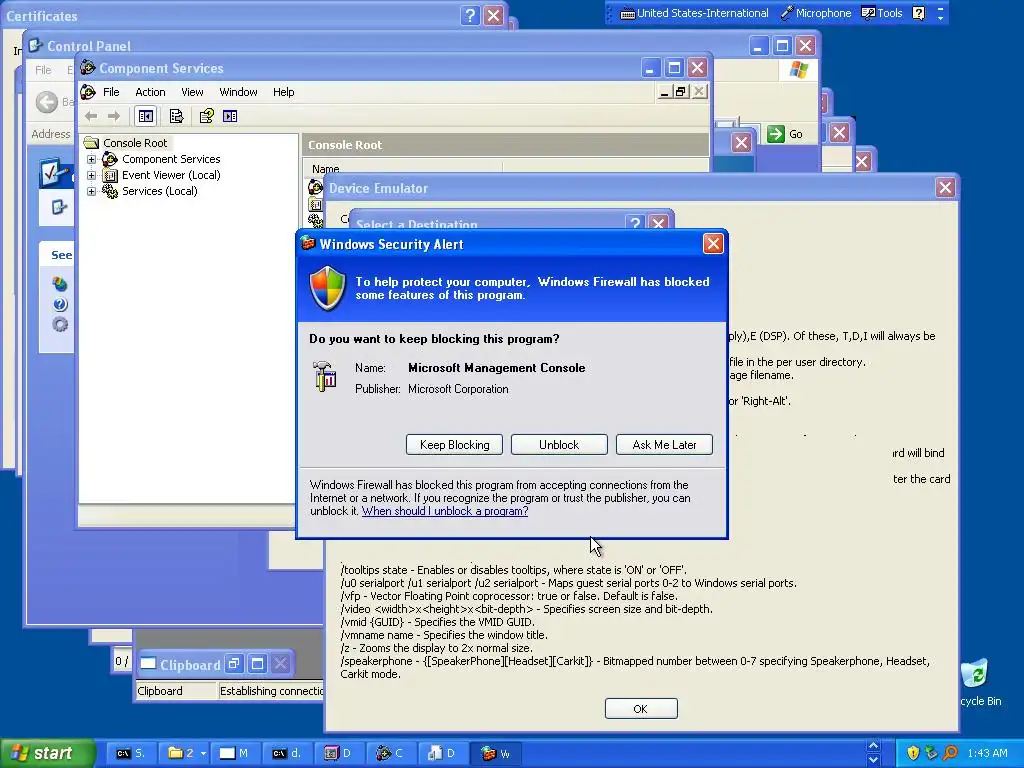Screen dimensions: 1024x768
Task: Click the Start button
Action: [x=47, y=753]
